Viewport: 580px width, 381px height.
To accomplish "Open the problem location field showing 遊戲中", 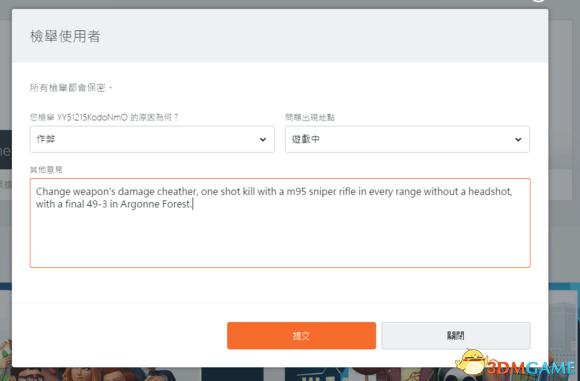I will 407,139.
